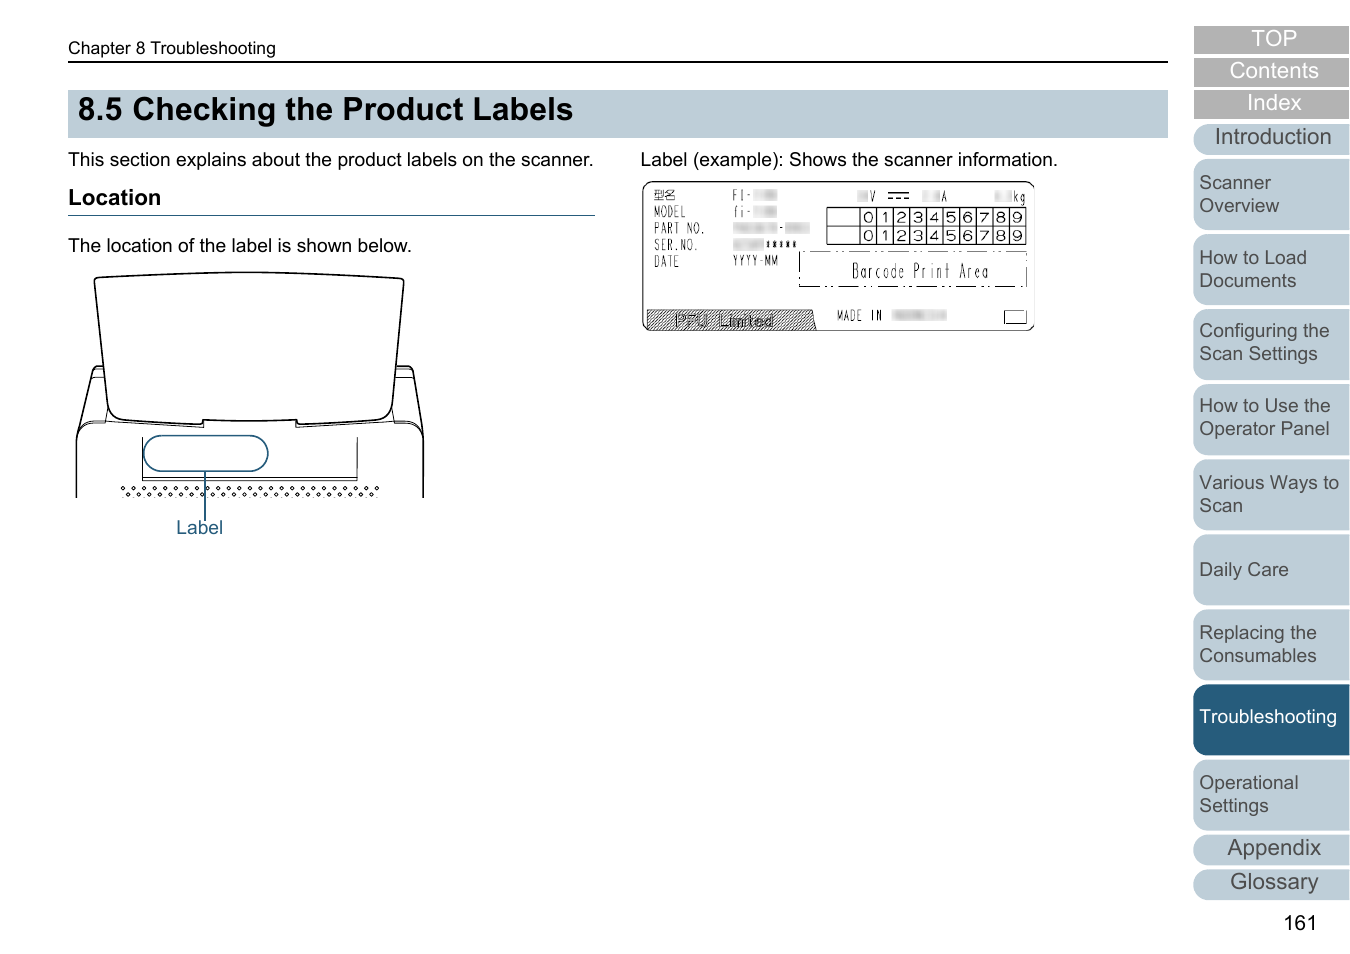Open the Index tab
Image resolution: width=1350 pixels, height=954 pixels.
click(1271, 103)
